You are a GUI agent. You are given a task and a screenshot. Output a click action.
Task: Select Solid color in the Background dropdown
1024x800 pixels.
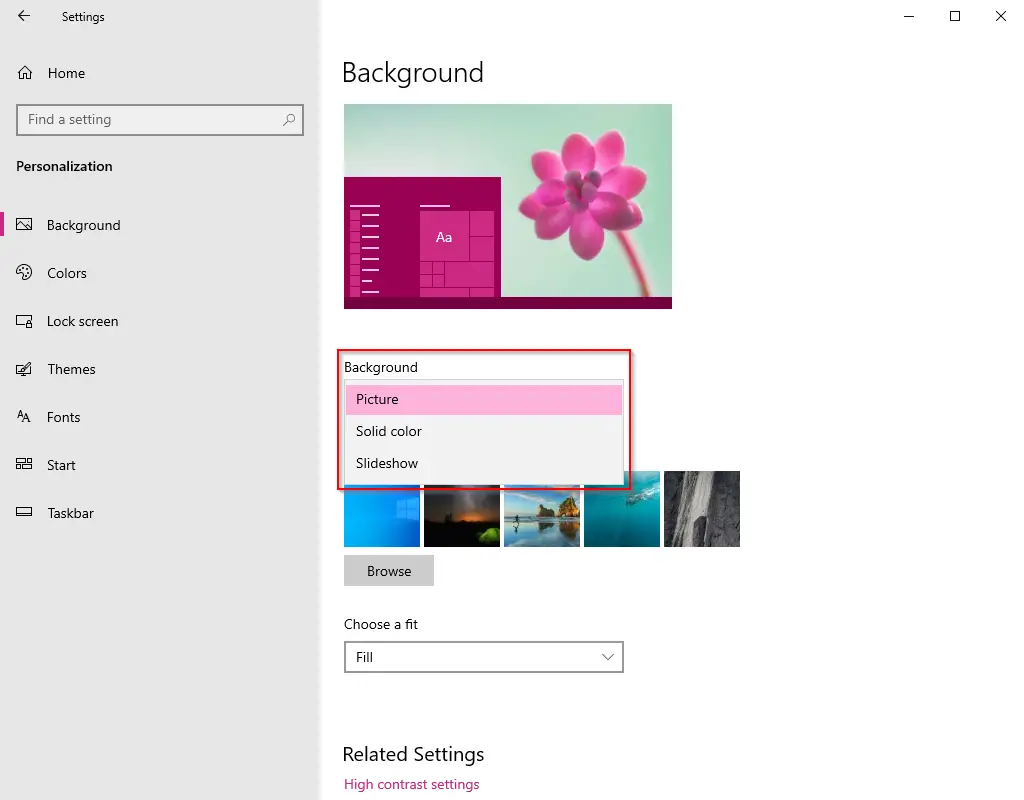click(x=484, y=431)
